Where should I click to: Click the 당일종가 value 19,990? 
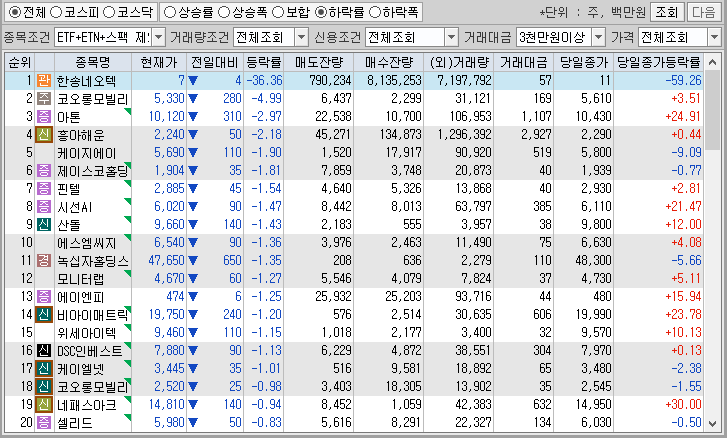593,315
